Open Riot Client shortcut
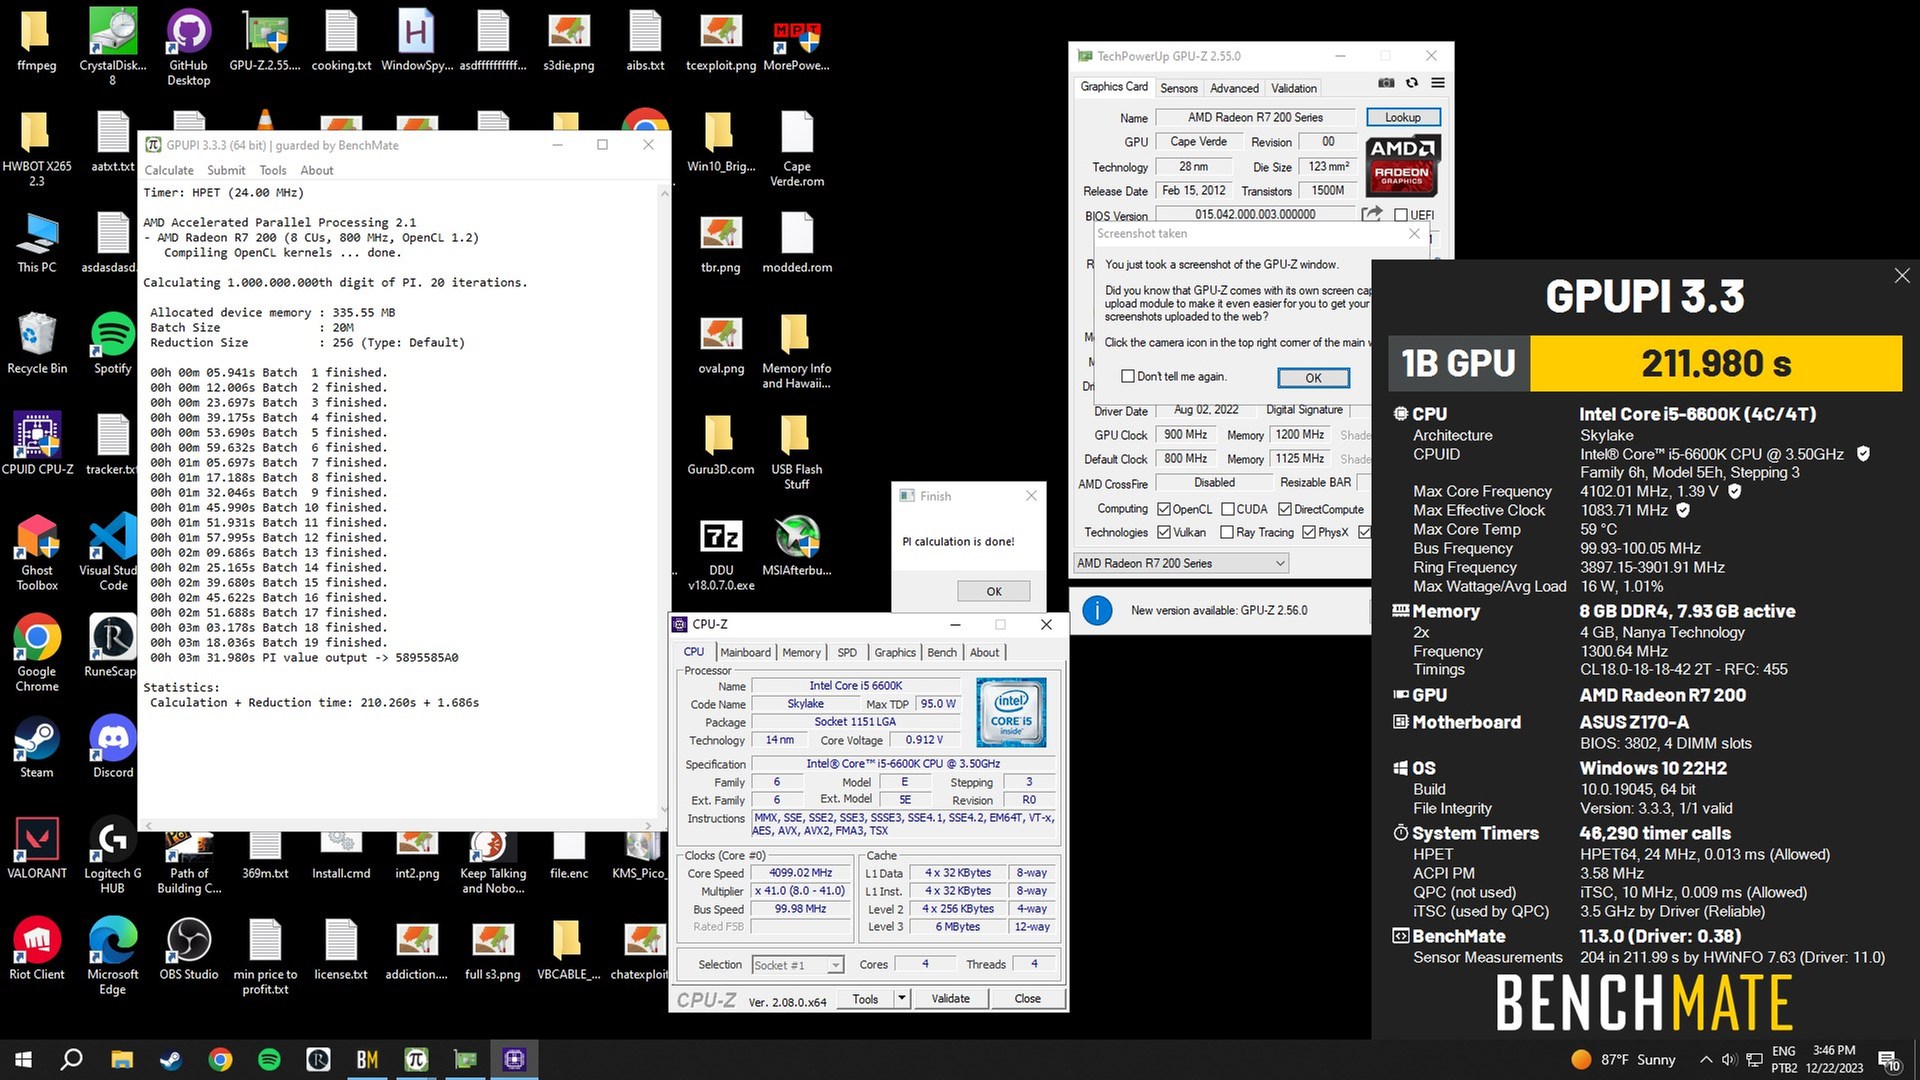1920x1080 pixels. point(37,948)
